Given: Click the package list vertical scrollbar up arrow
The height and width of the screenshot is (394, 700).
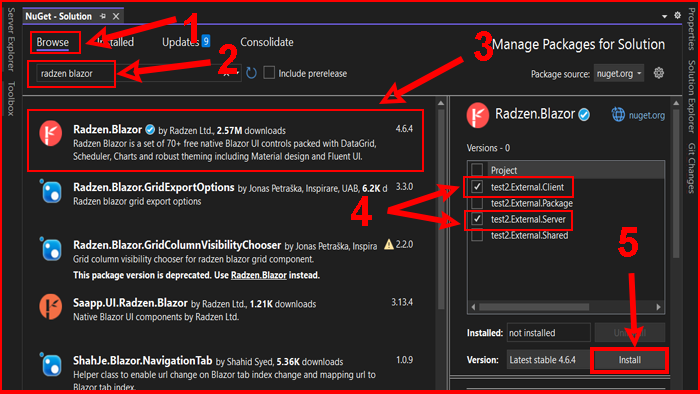Looking at the screenshot, I should [441, 103].
